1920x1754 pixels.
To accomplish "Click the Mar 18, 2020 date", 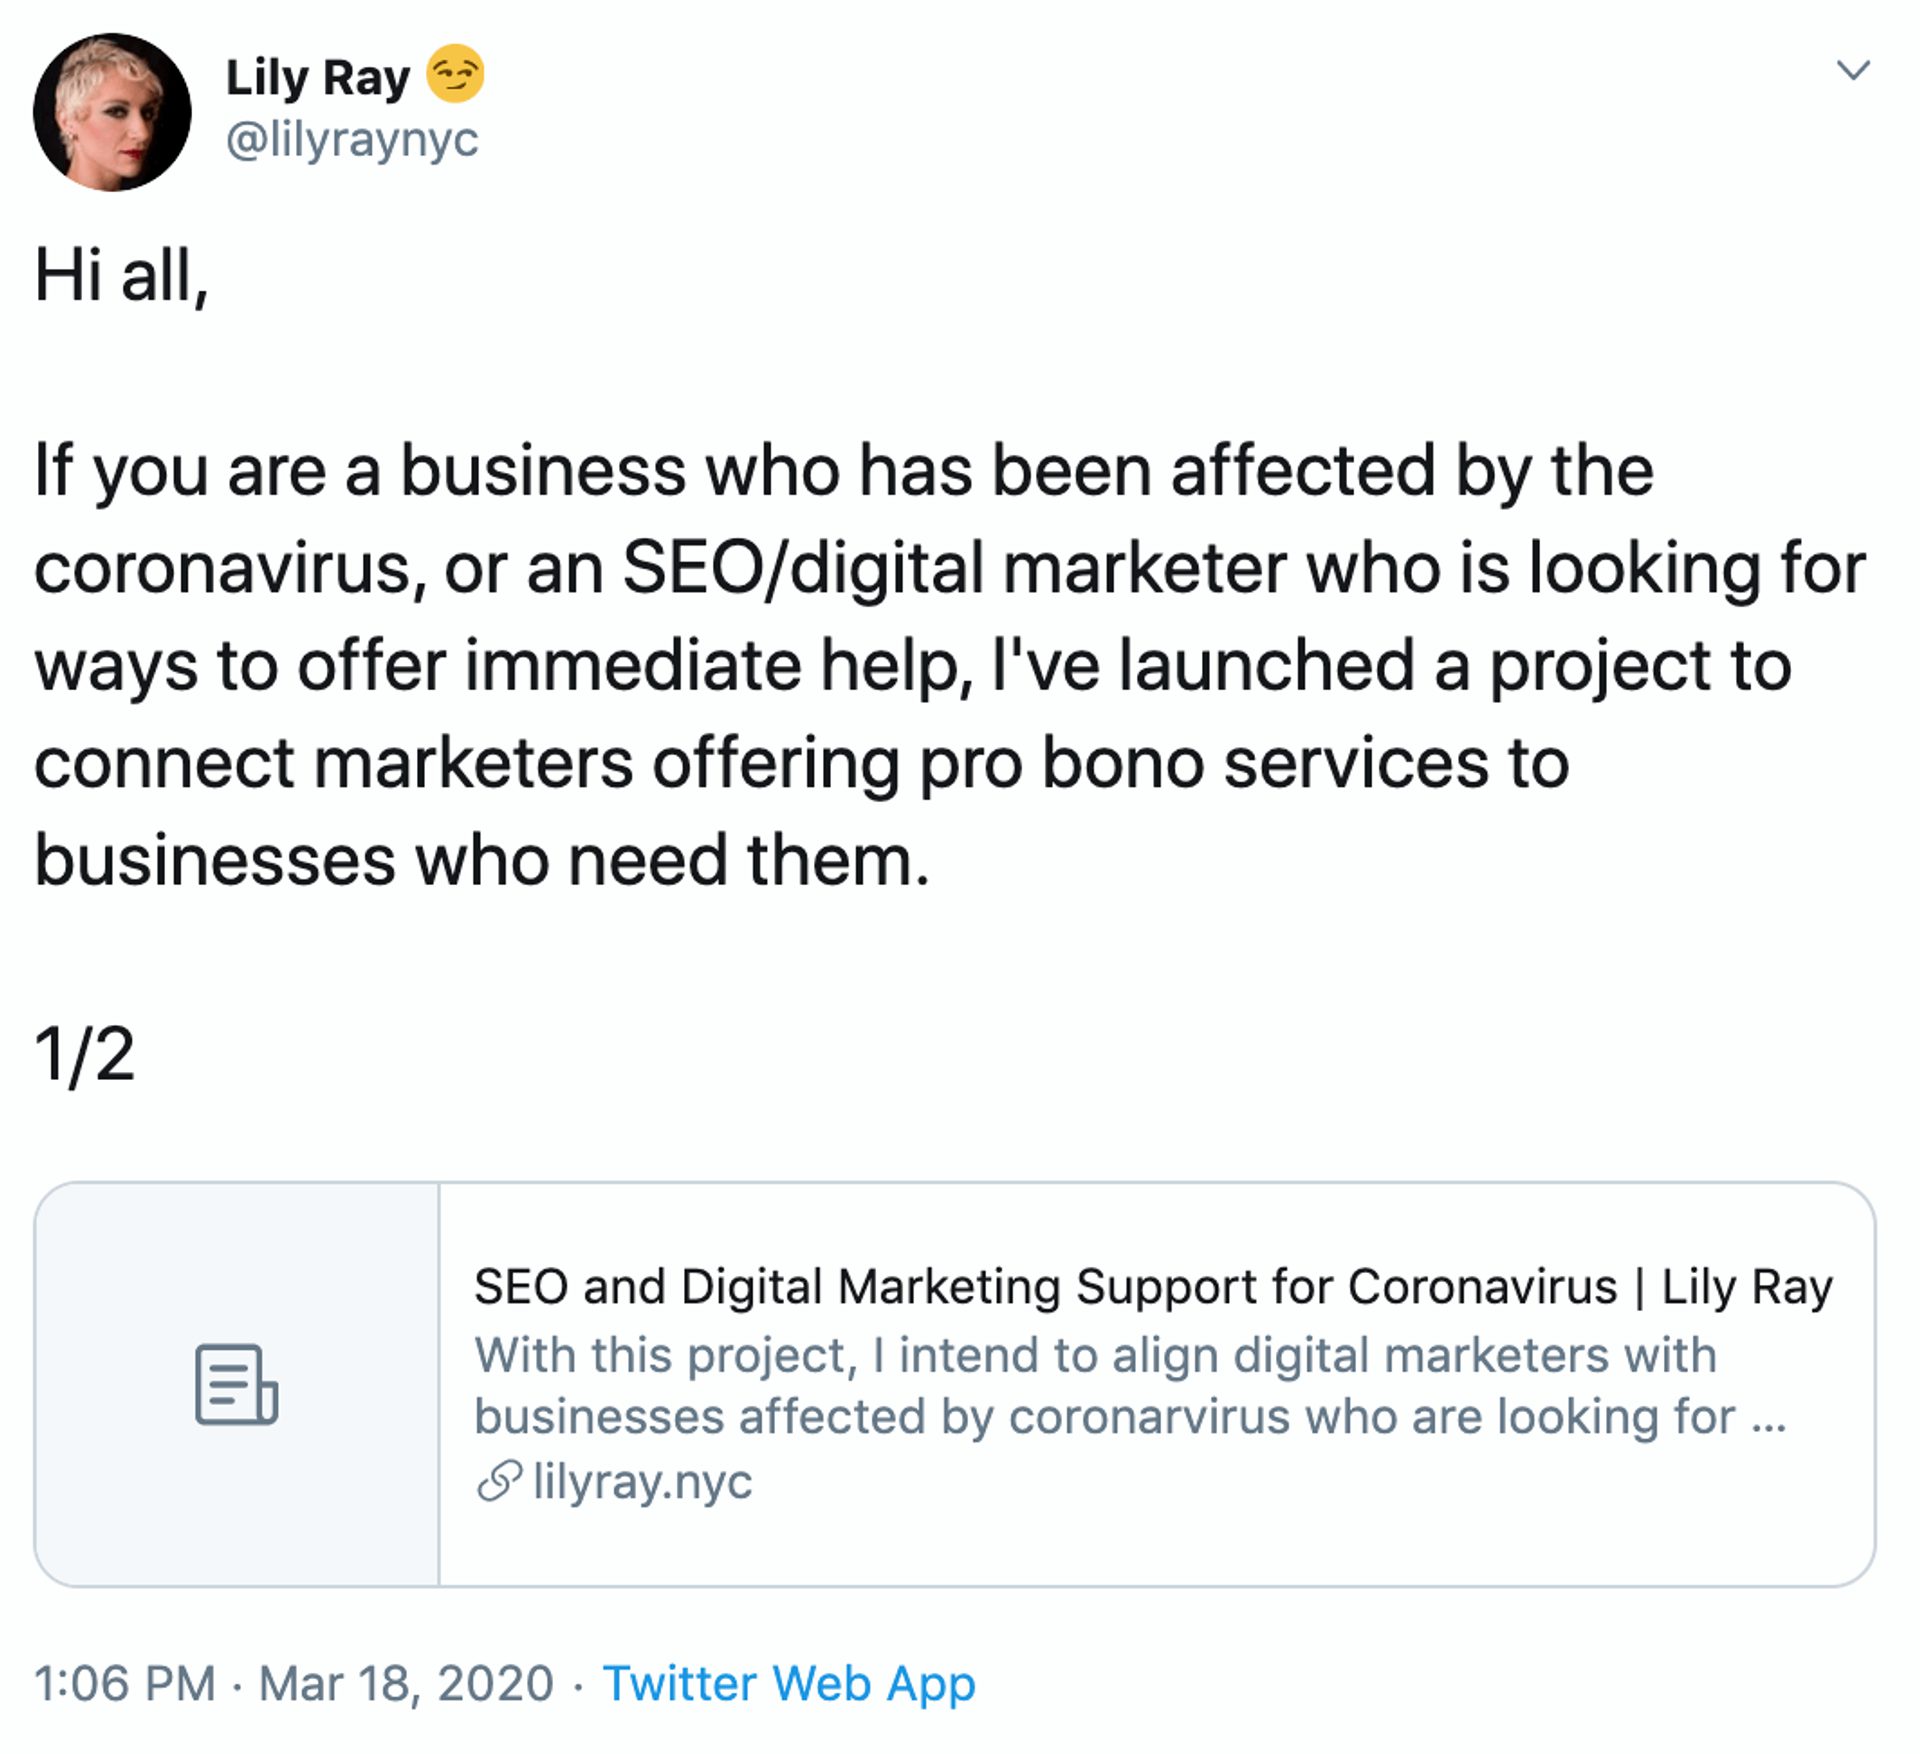I will 406,1683.
